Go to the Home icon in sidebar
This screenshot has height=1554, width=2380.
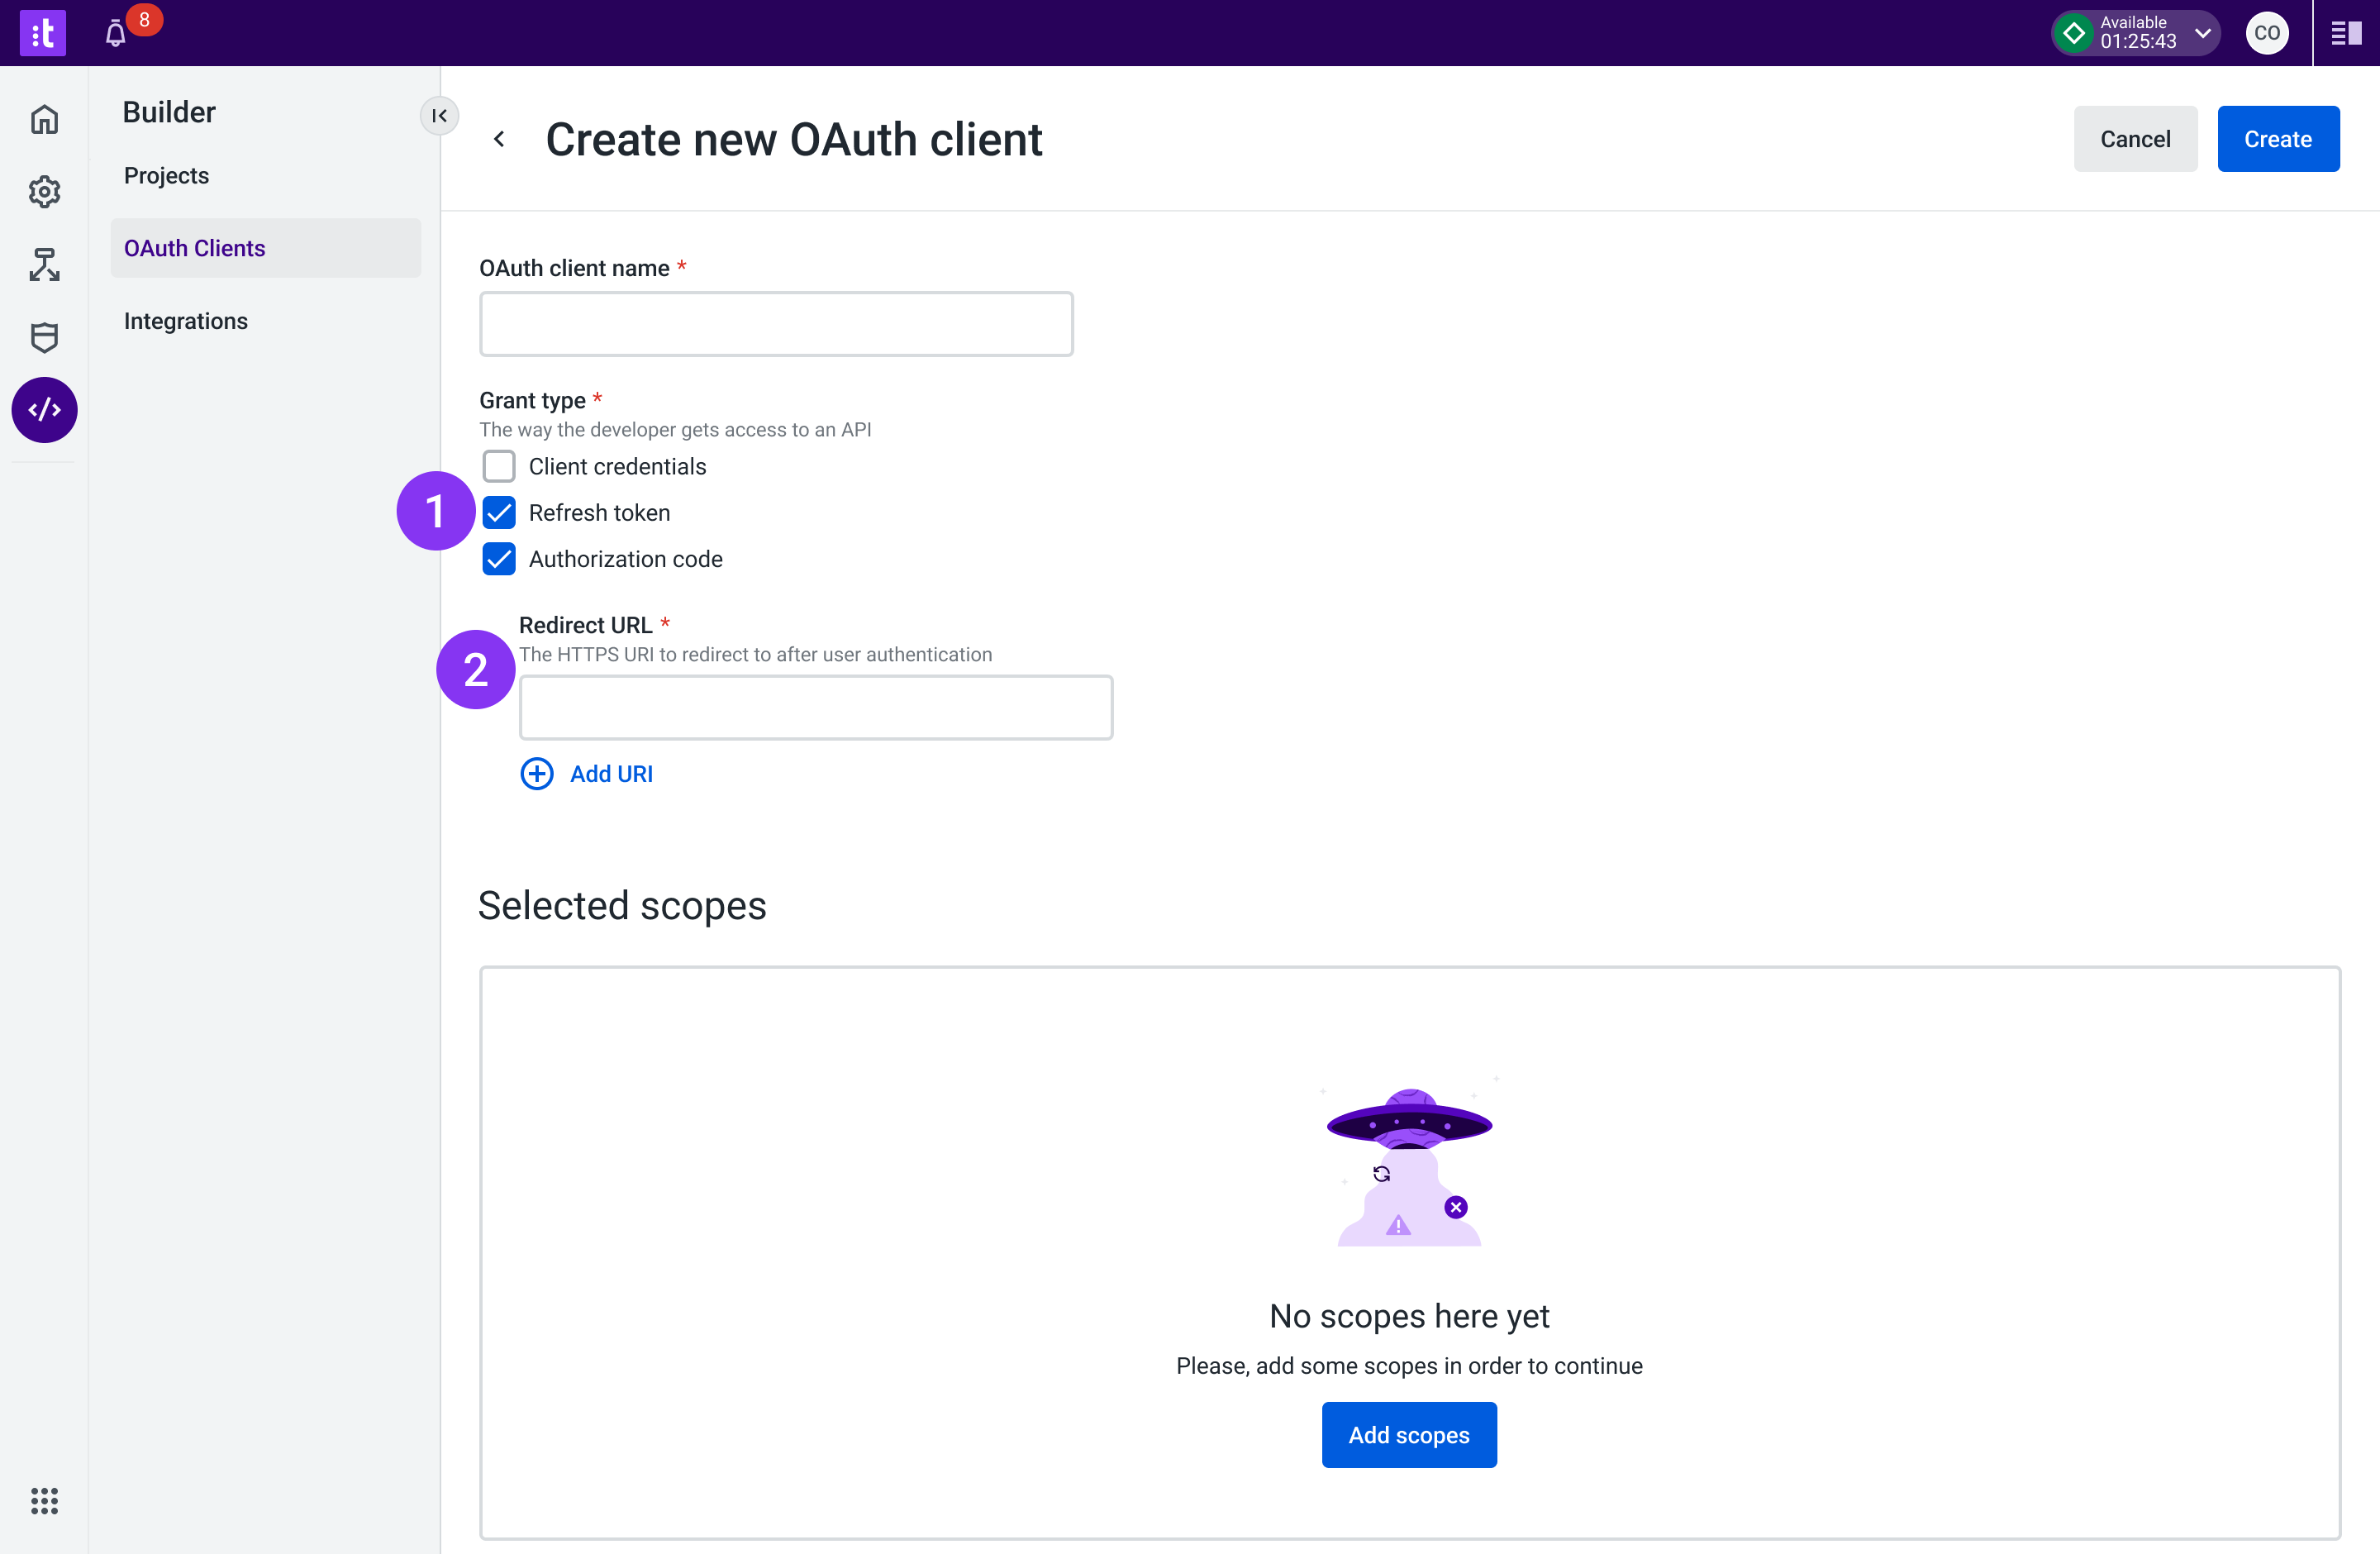(x=44, y=120)
